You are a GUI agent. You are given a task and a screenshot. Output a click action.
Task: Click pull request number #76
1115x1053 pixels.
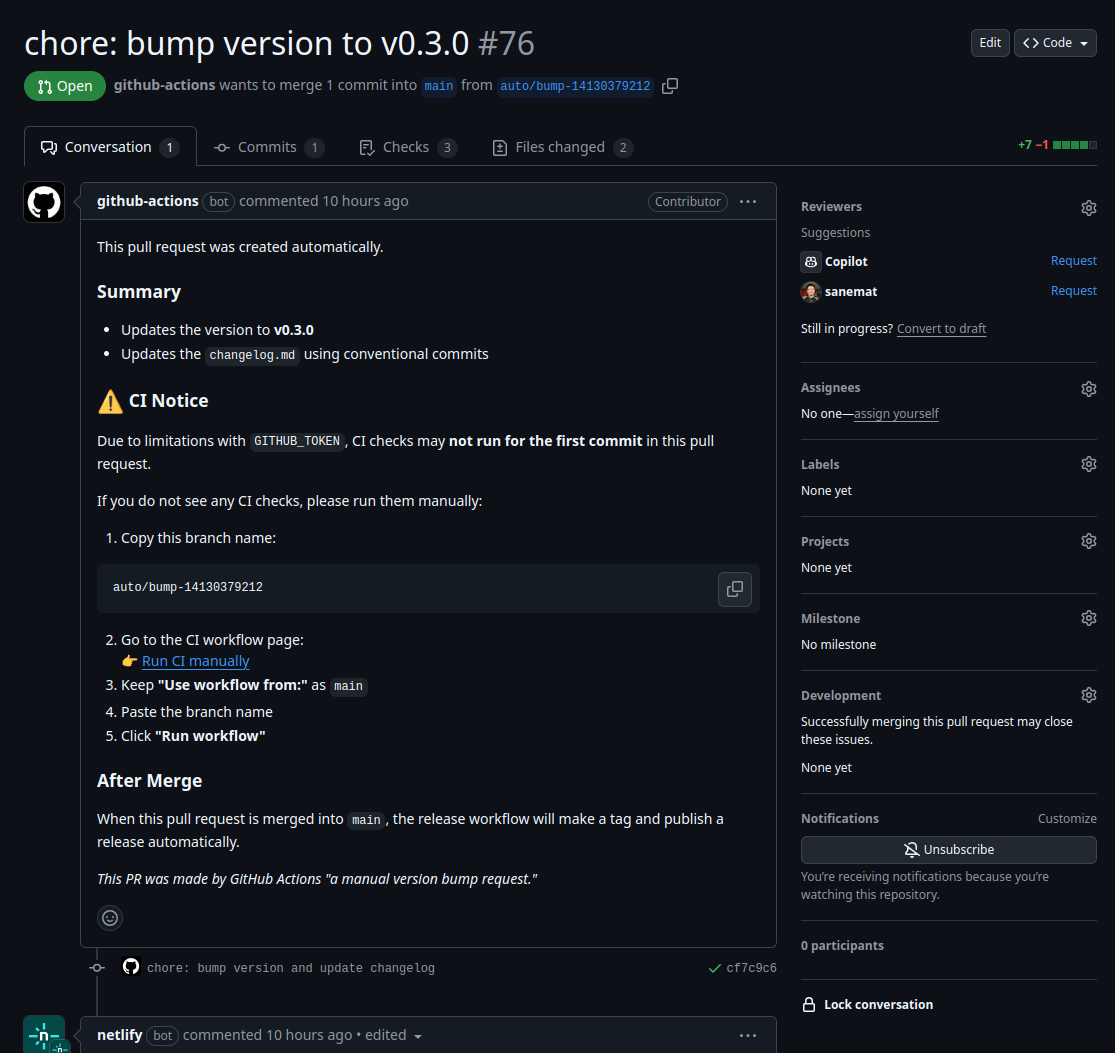pyautogui.click(x=506, y=43)
